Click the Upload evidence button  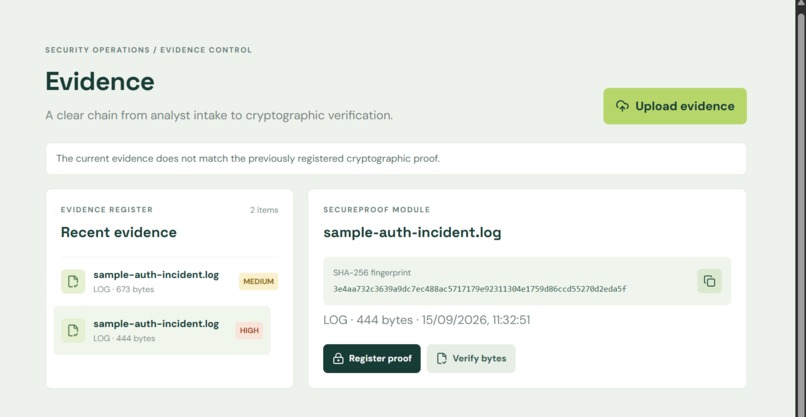click(x=674, y=106)
